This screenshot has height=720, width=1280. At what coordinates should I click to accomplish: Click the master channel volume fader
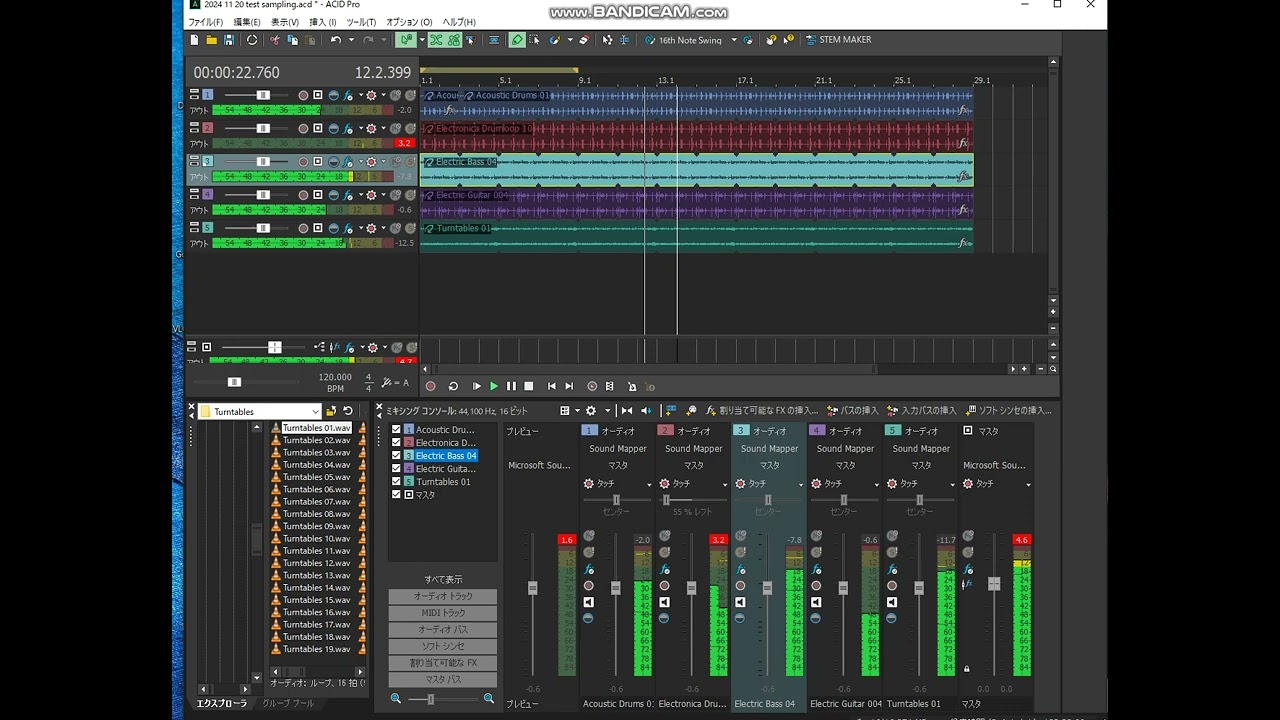[994, 584]
